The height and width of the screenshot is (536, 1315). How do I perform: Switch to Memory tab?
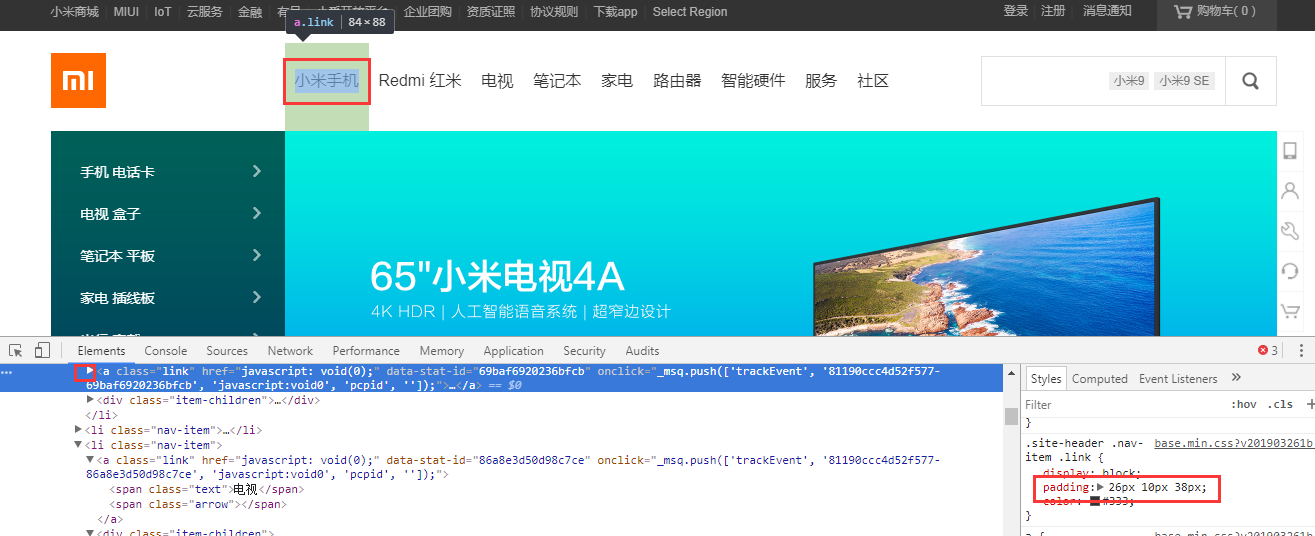(x=442, y=351)
